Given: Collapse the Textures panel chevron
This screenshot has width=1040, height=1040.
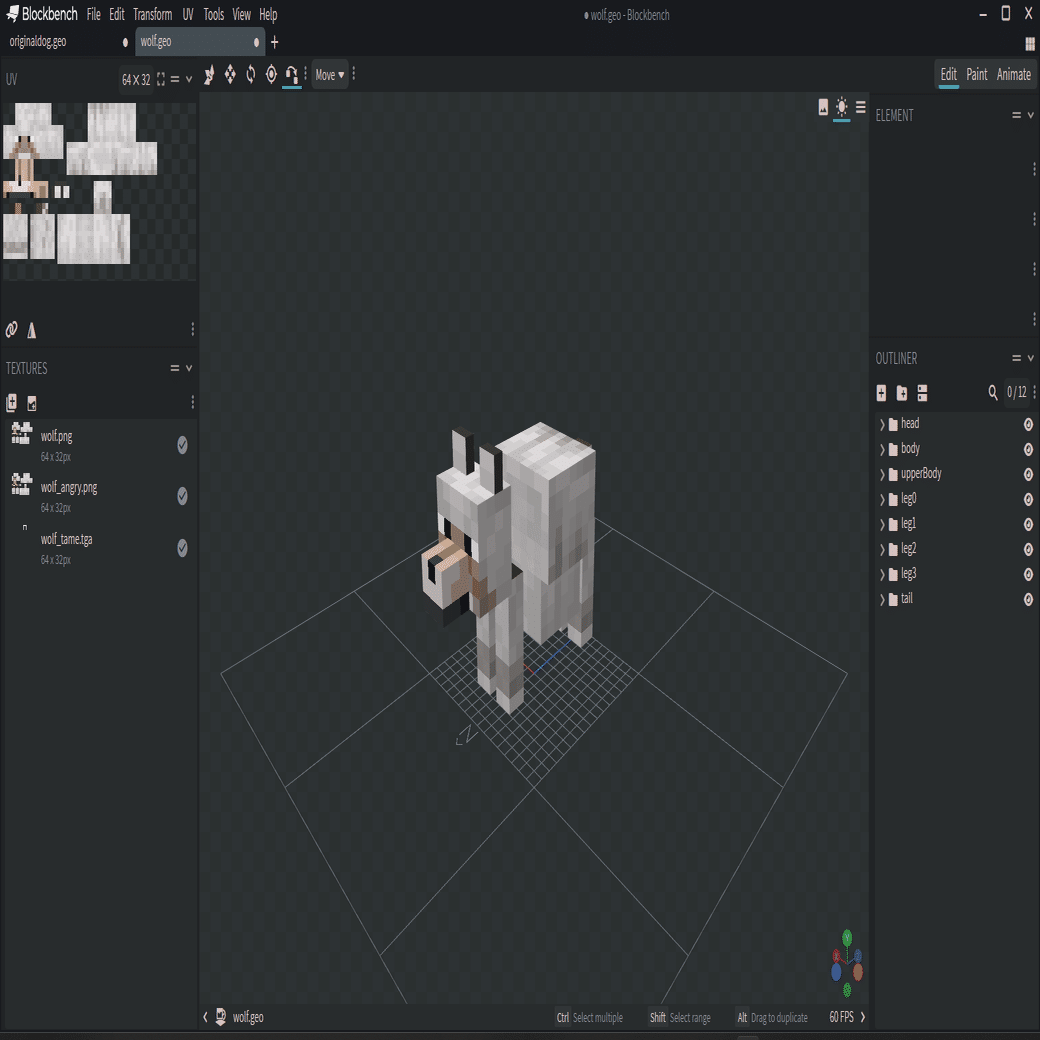Looking at the screenshot, I should click(x=189, y=368).
